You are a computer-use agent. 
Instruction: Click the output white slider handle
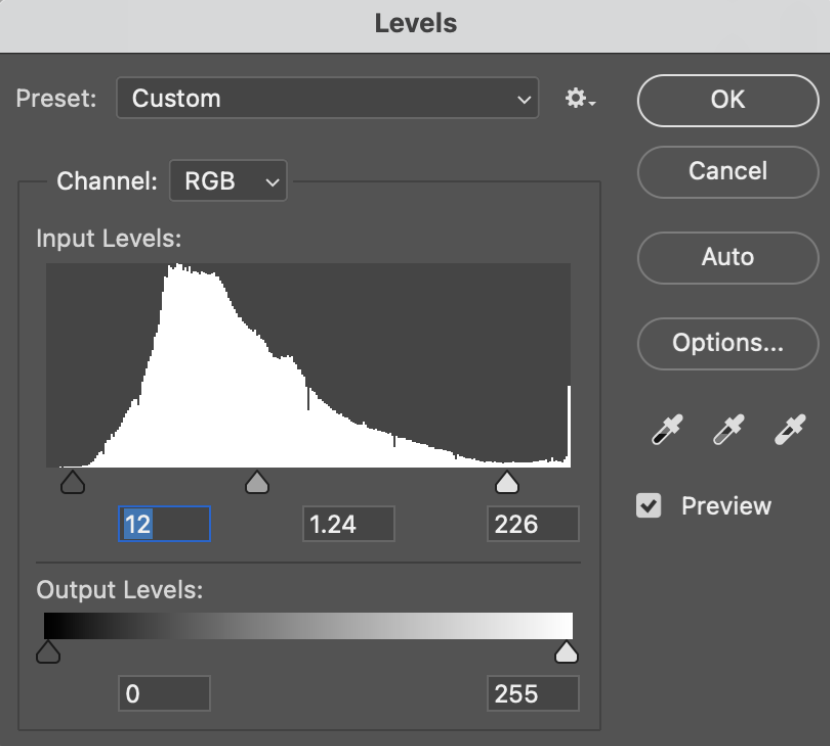pos(566,652)
